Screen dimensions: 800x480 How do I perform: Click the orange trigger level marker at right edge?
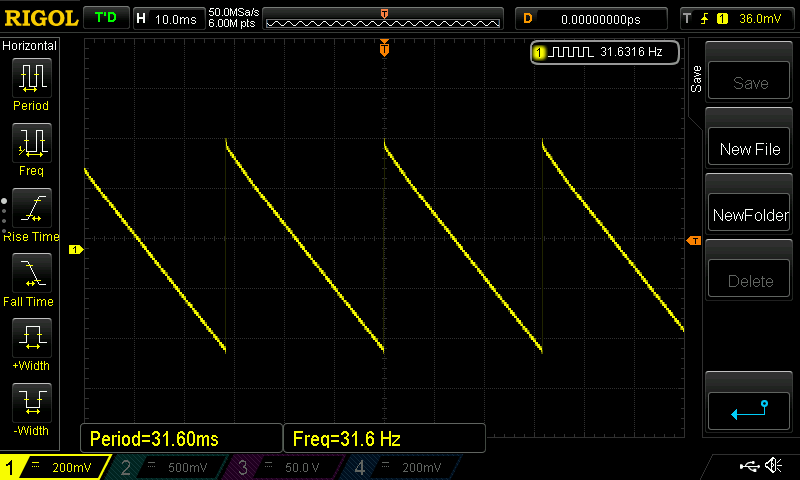[x=693, y=241]
